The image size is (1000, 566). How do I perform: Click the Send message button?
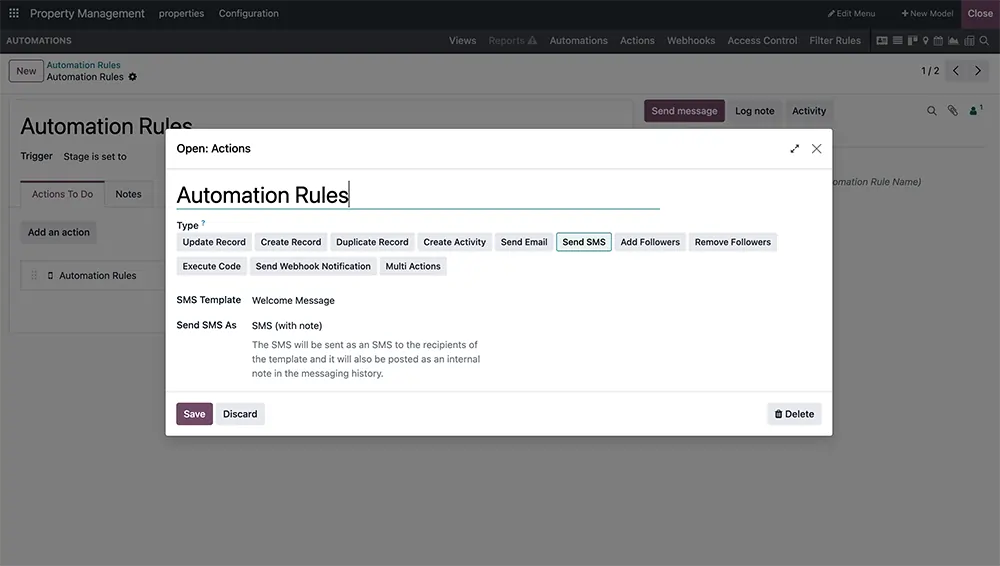(684, 111)
